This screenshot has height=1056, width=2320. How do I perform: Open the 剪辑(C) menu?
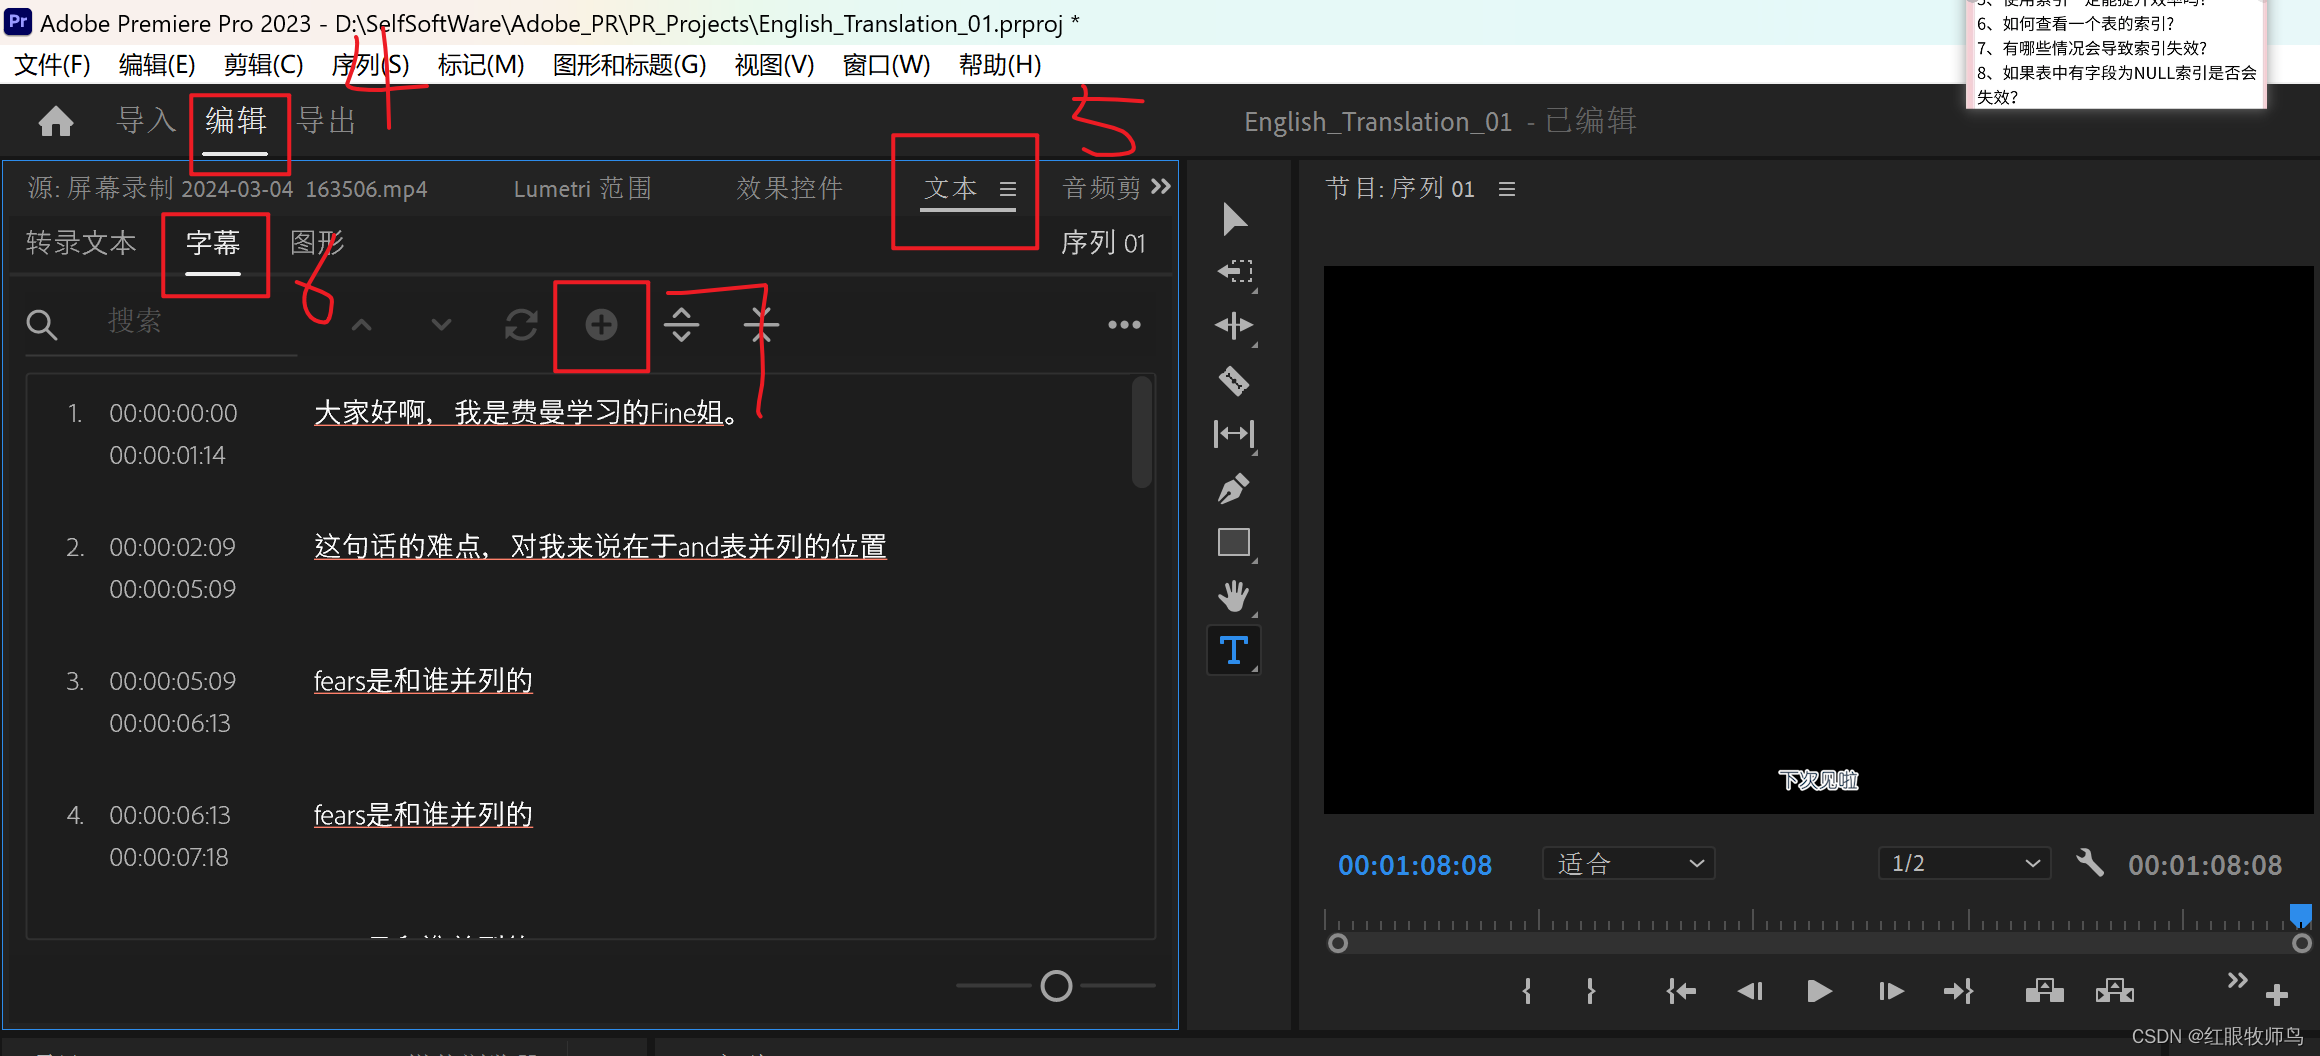(263, 65)
